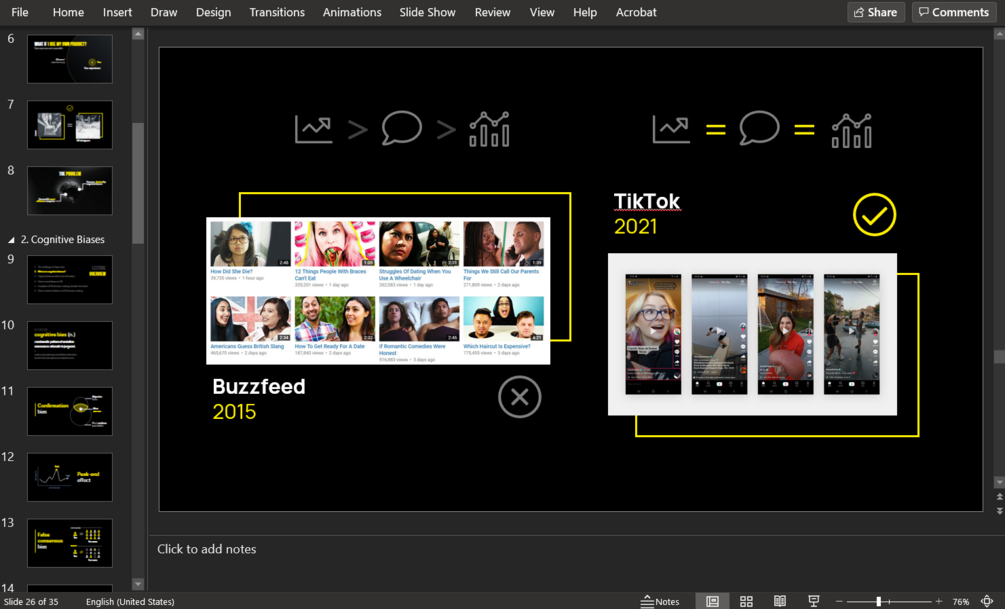Select the Buzzfeed title text
Screen dimensions: 1005x609
pos(259,387)
